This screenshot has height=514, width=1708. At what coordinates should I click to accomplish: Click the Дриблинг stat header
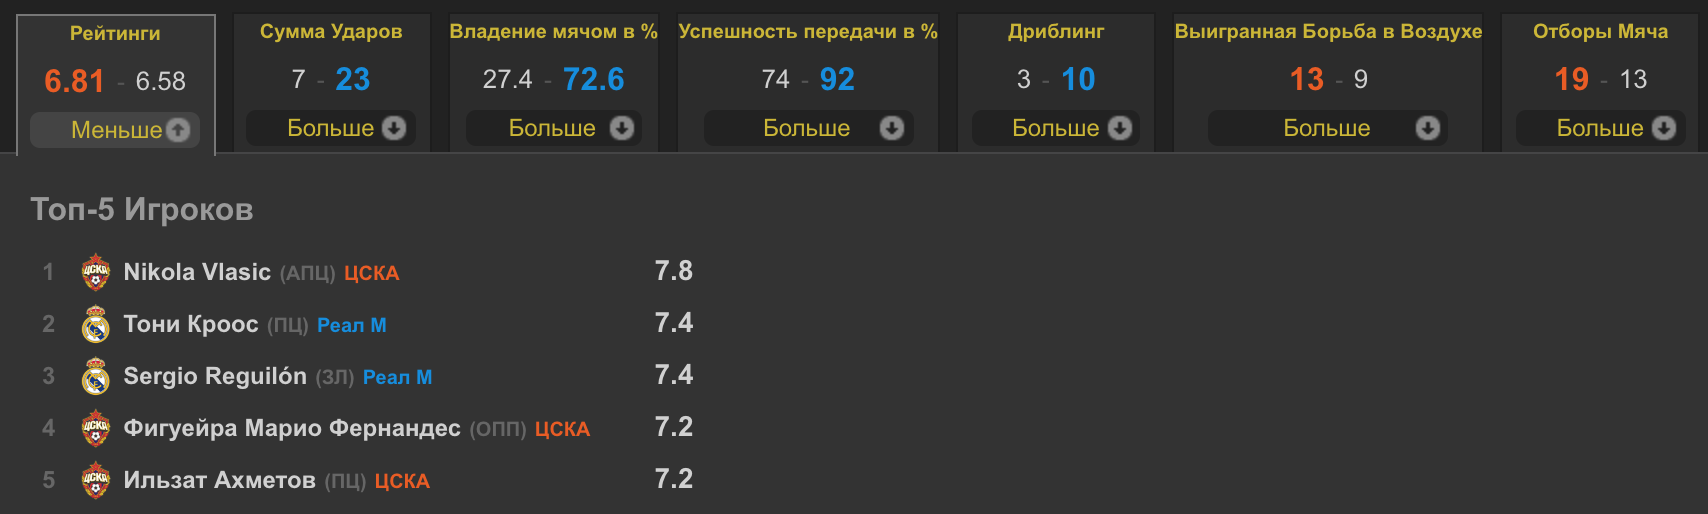point(1056,31)
